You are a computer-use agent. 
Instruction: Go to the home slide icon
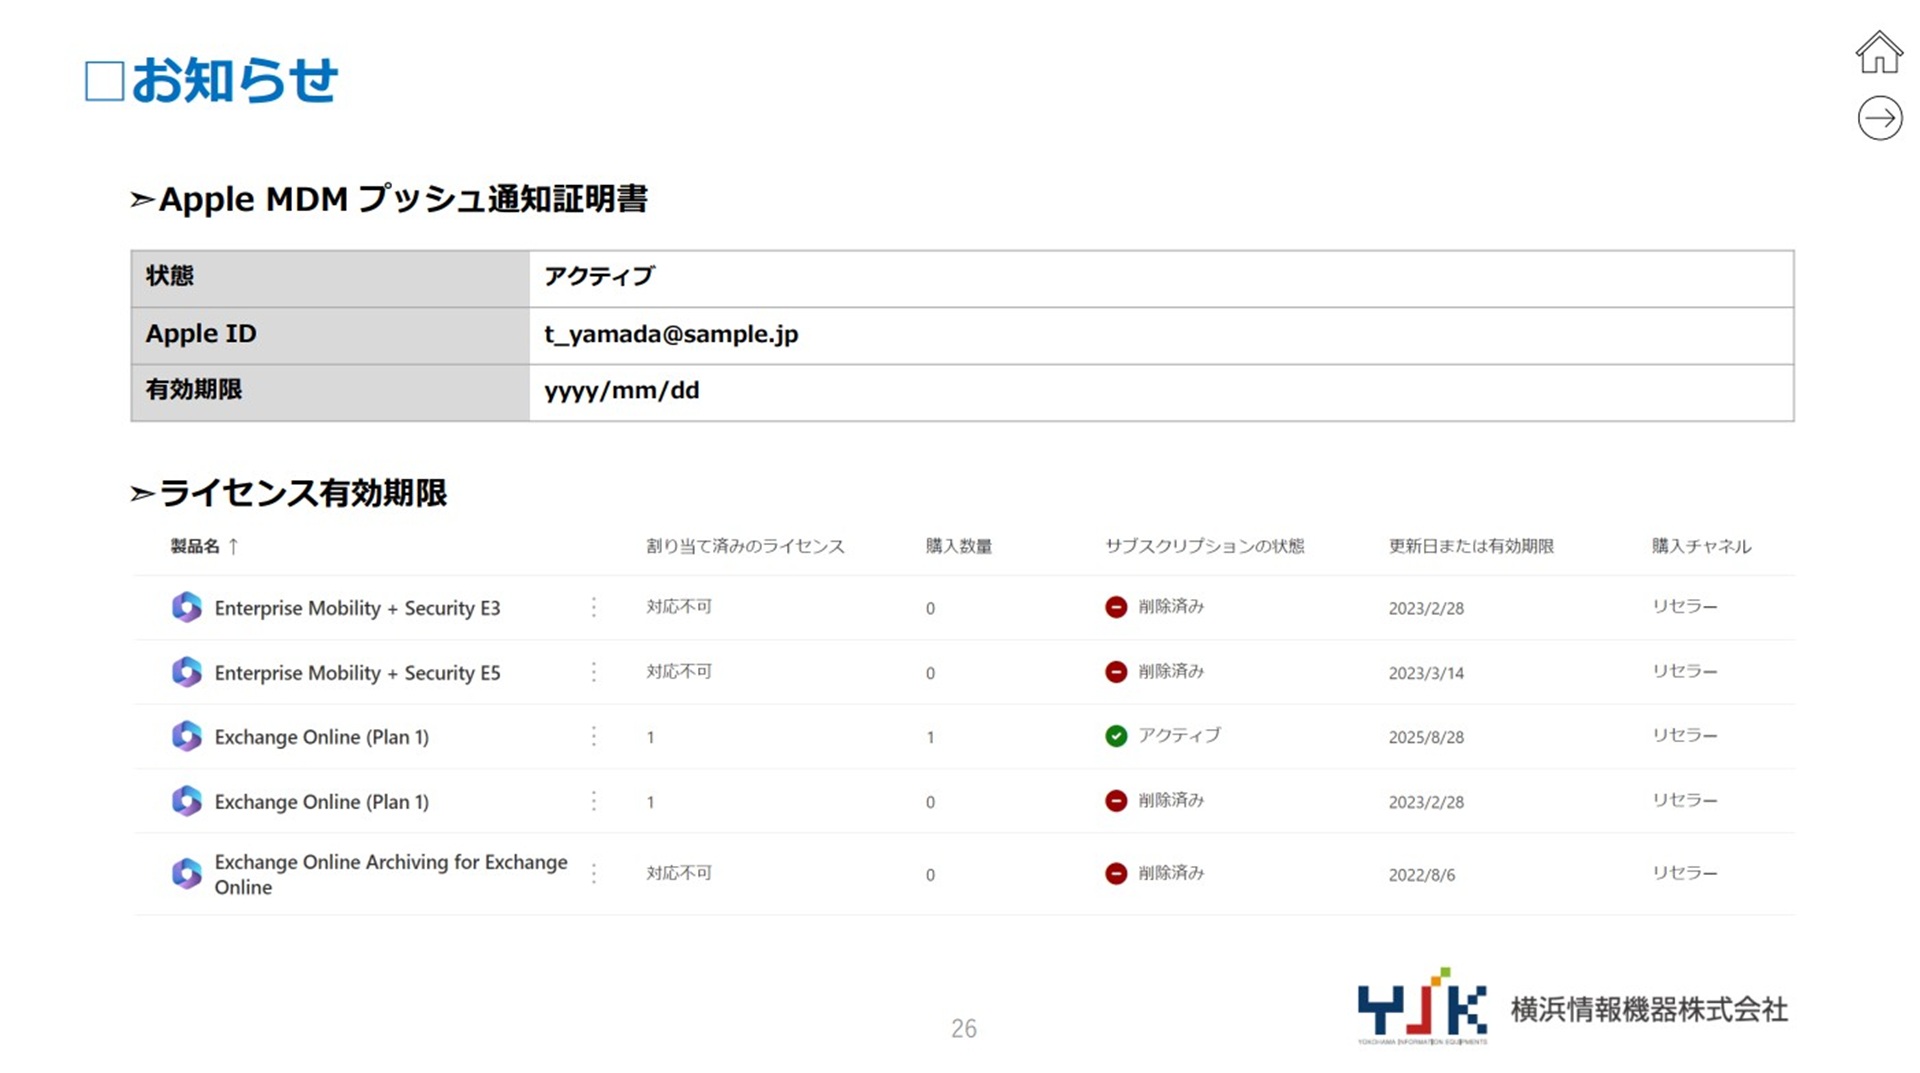[x=1879, y=52]
